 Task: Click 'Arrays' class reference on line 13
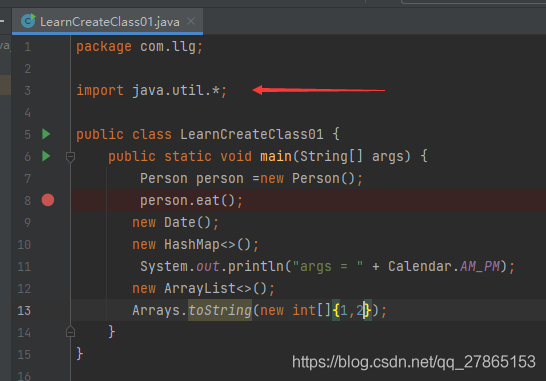[x=156, y=310]
